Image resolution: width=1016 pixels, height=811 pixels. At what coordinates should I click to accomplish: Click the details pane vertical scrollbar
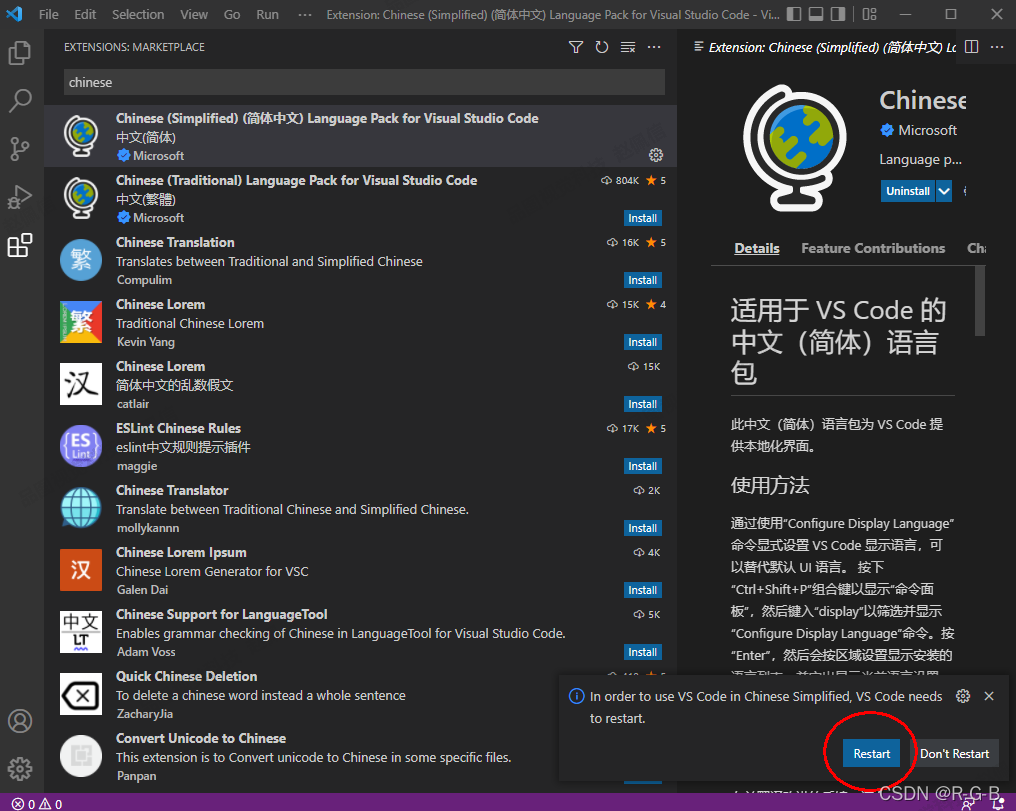(980, 301)
